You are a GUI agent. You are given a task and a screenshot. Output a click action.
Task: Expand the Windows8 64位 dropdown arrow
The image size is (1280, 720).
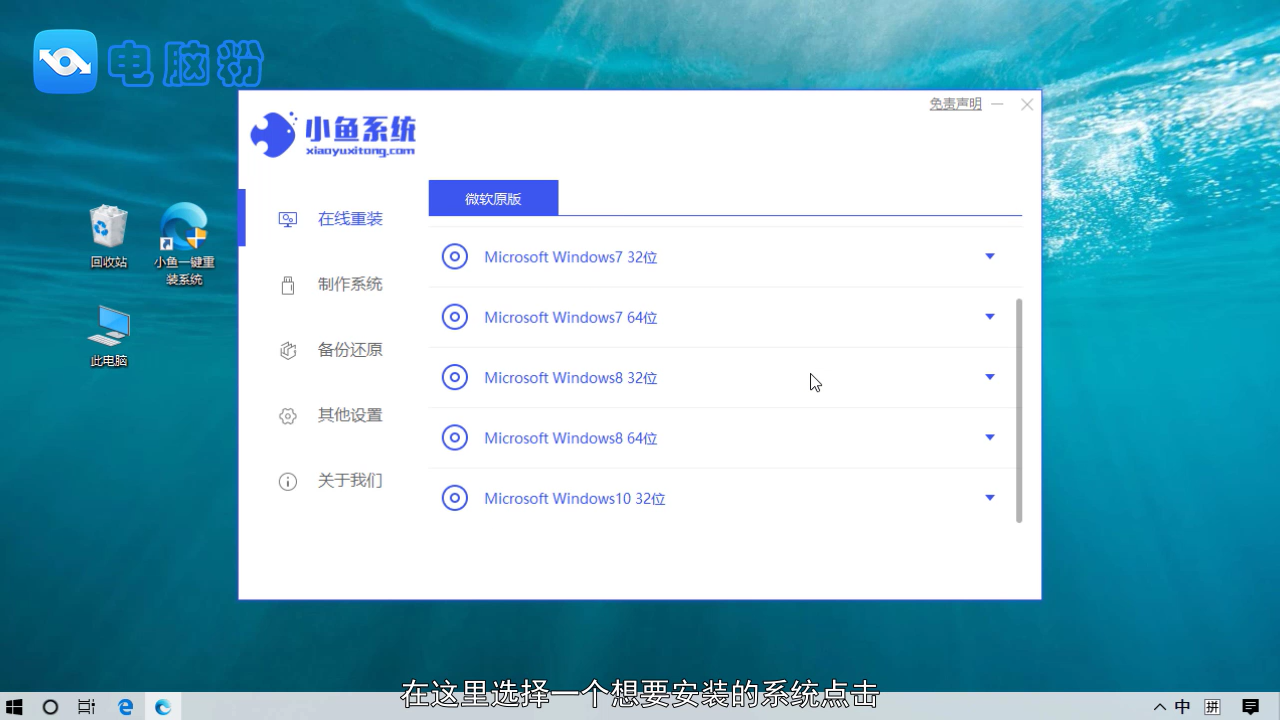(x=990, y=437)
